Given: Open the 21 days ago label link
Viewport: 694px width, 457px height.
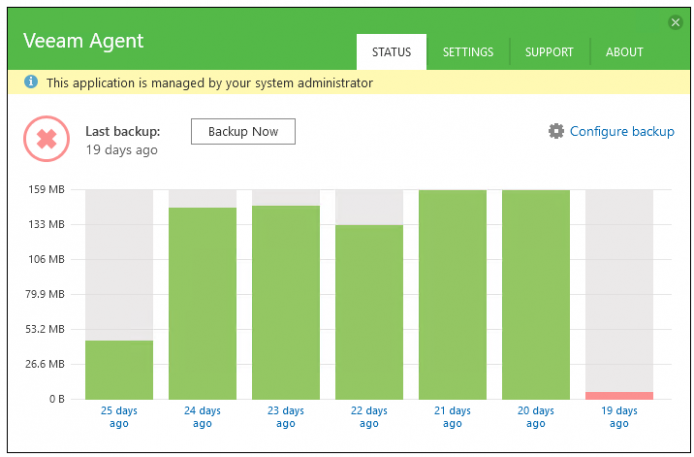Looking at the screenshot, I should 452,417.
